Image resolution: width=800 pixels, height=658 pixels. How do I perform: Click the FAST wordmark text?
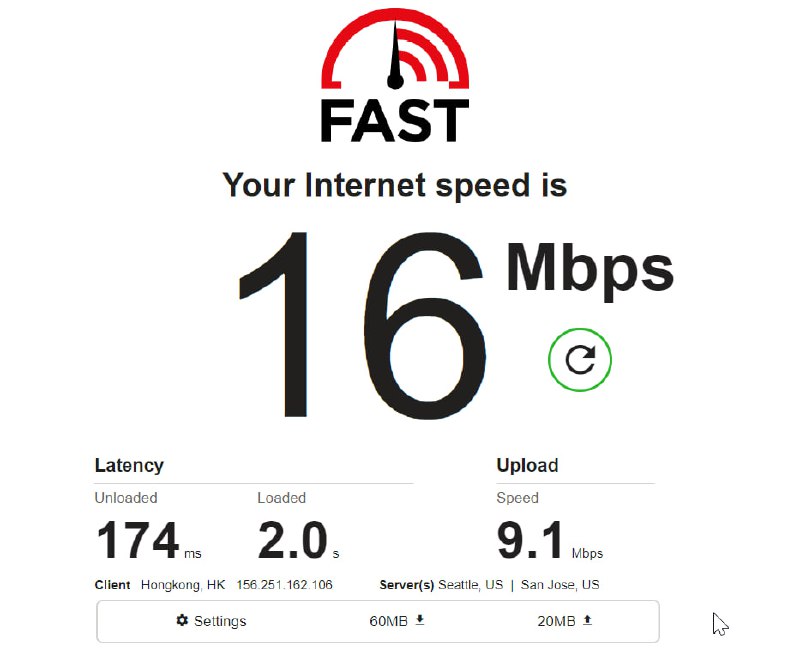click(395, 120)
